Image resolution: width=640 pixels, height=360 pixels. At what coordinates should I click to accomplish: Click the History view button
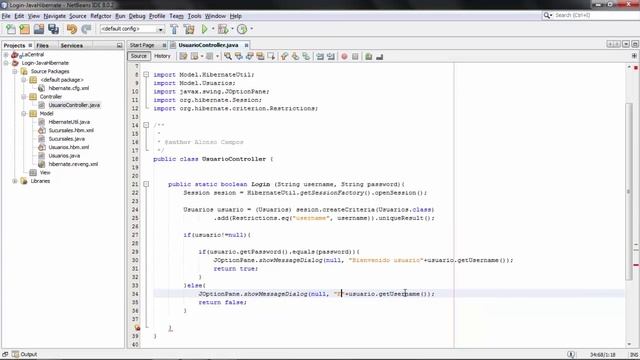point(162,56)
